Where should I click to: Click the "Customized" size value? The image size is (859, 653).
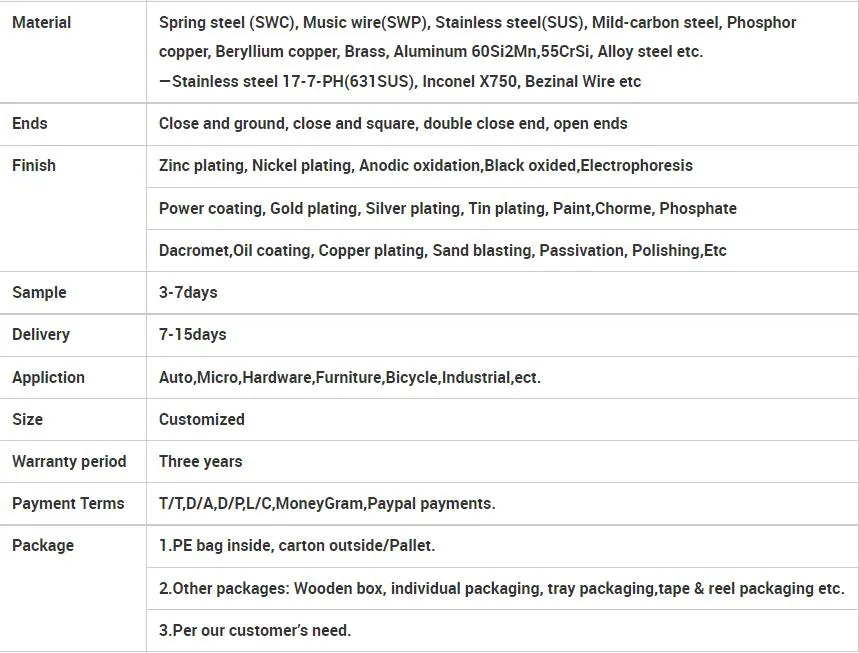pos(202,420)
